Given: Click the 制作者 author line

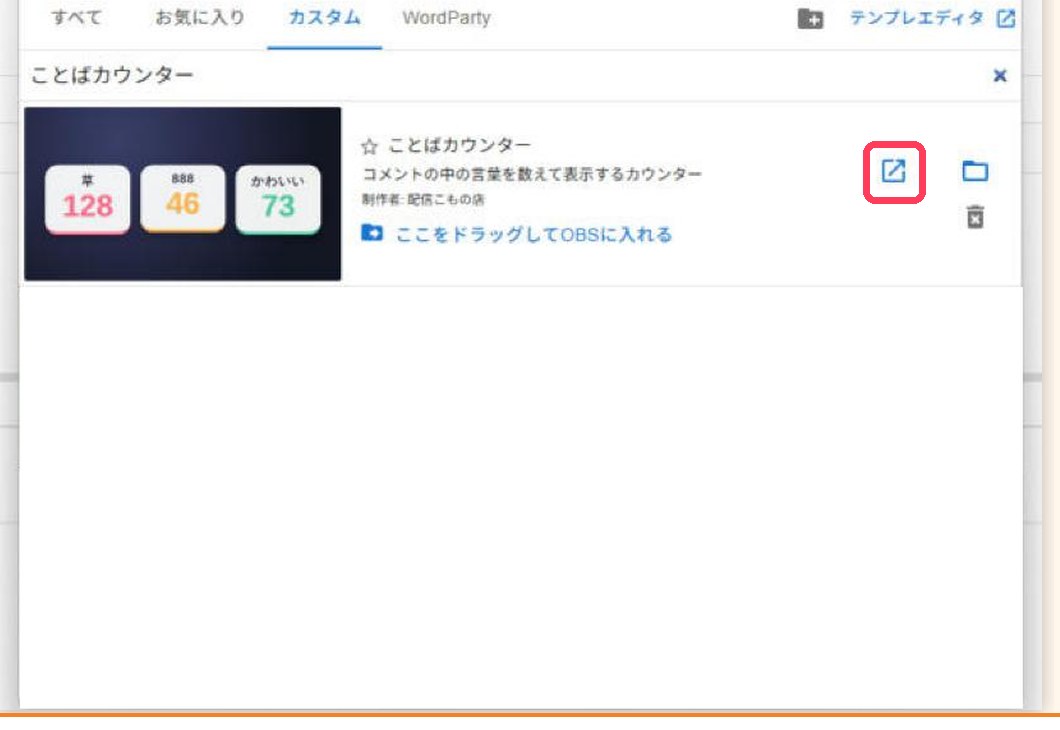Looking at the screenshot, I should tap(423, 199).
